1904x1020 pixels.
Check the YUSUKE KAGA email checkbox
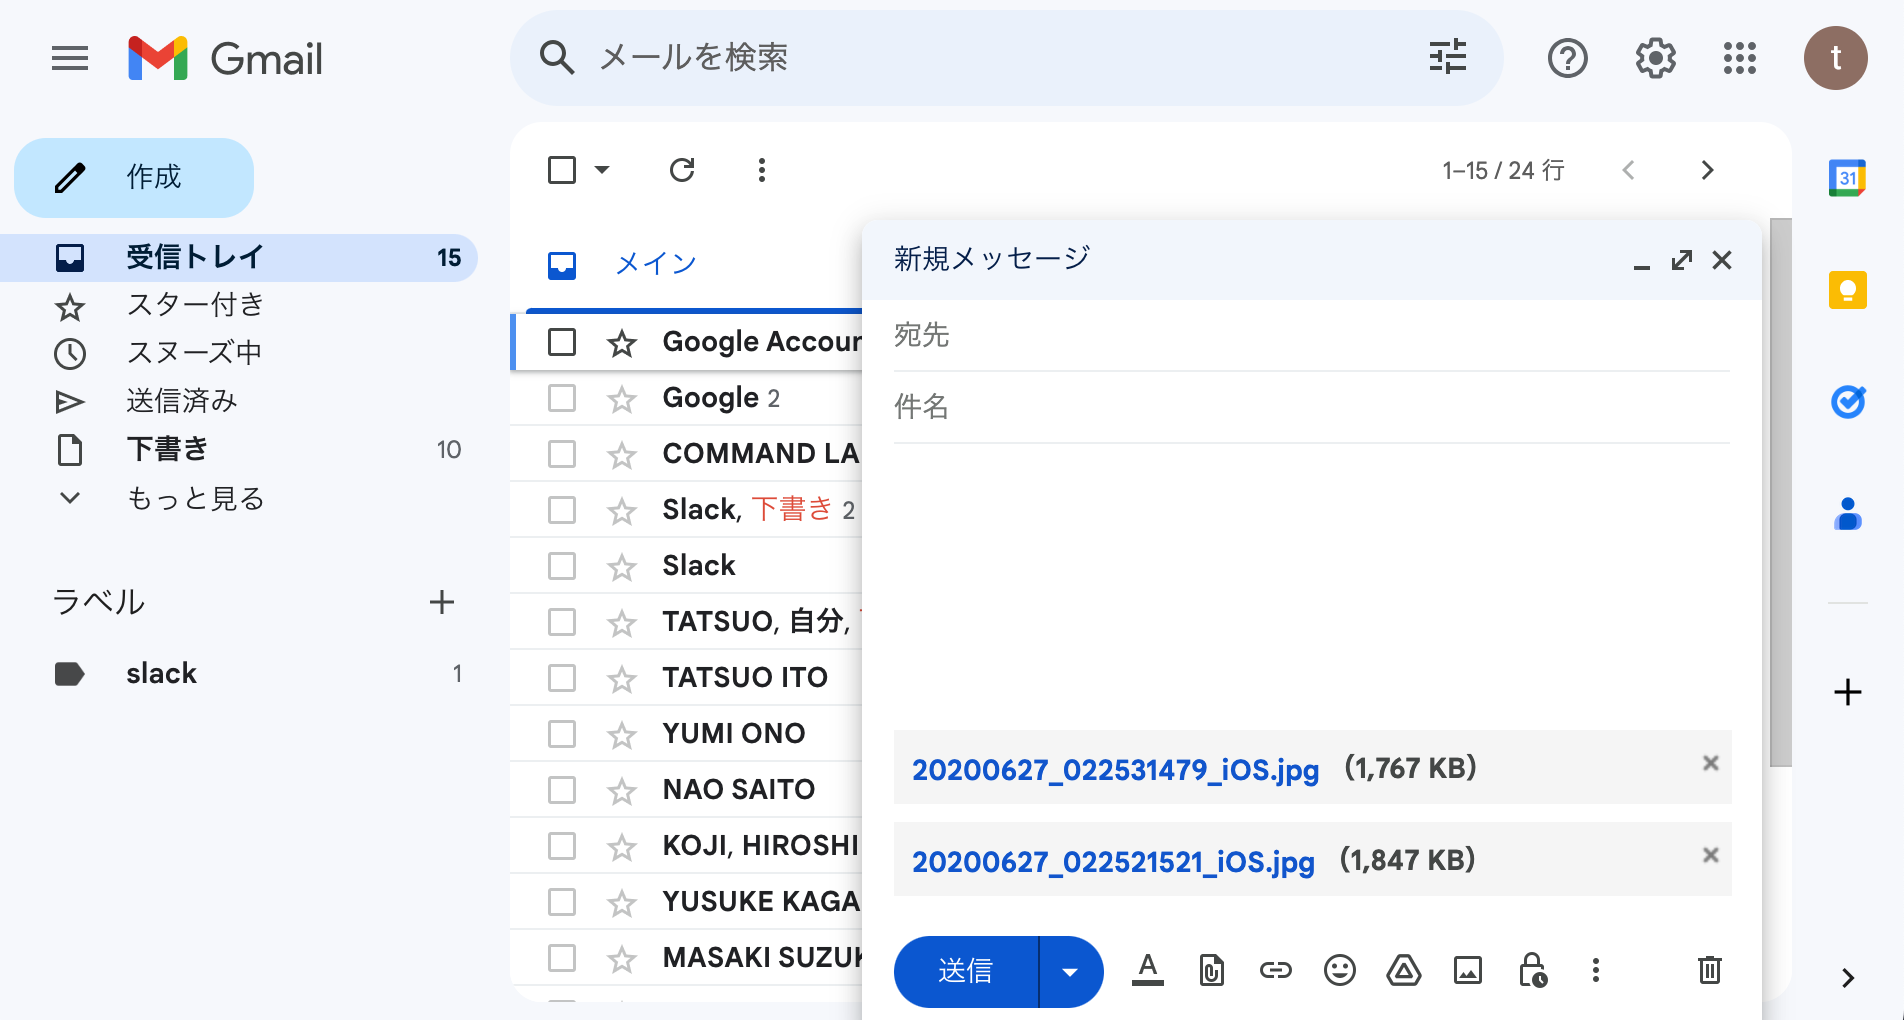pyautogui.click(x=562, y=902)
